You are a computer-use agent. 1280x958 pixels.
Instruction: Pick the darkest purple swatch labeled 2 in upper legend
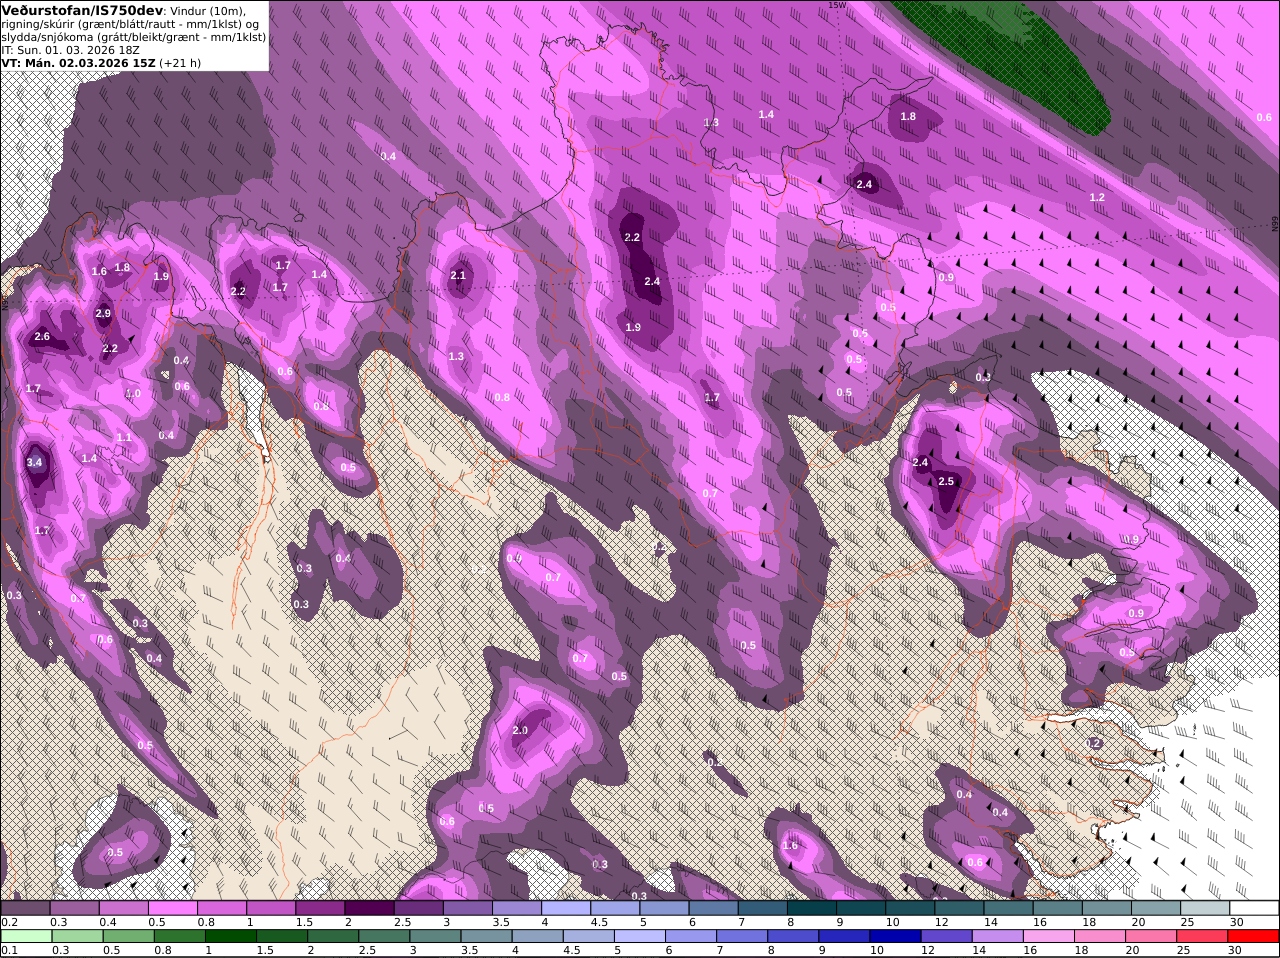369,907
